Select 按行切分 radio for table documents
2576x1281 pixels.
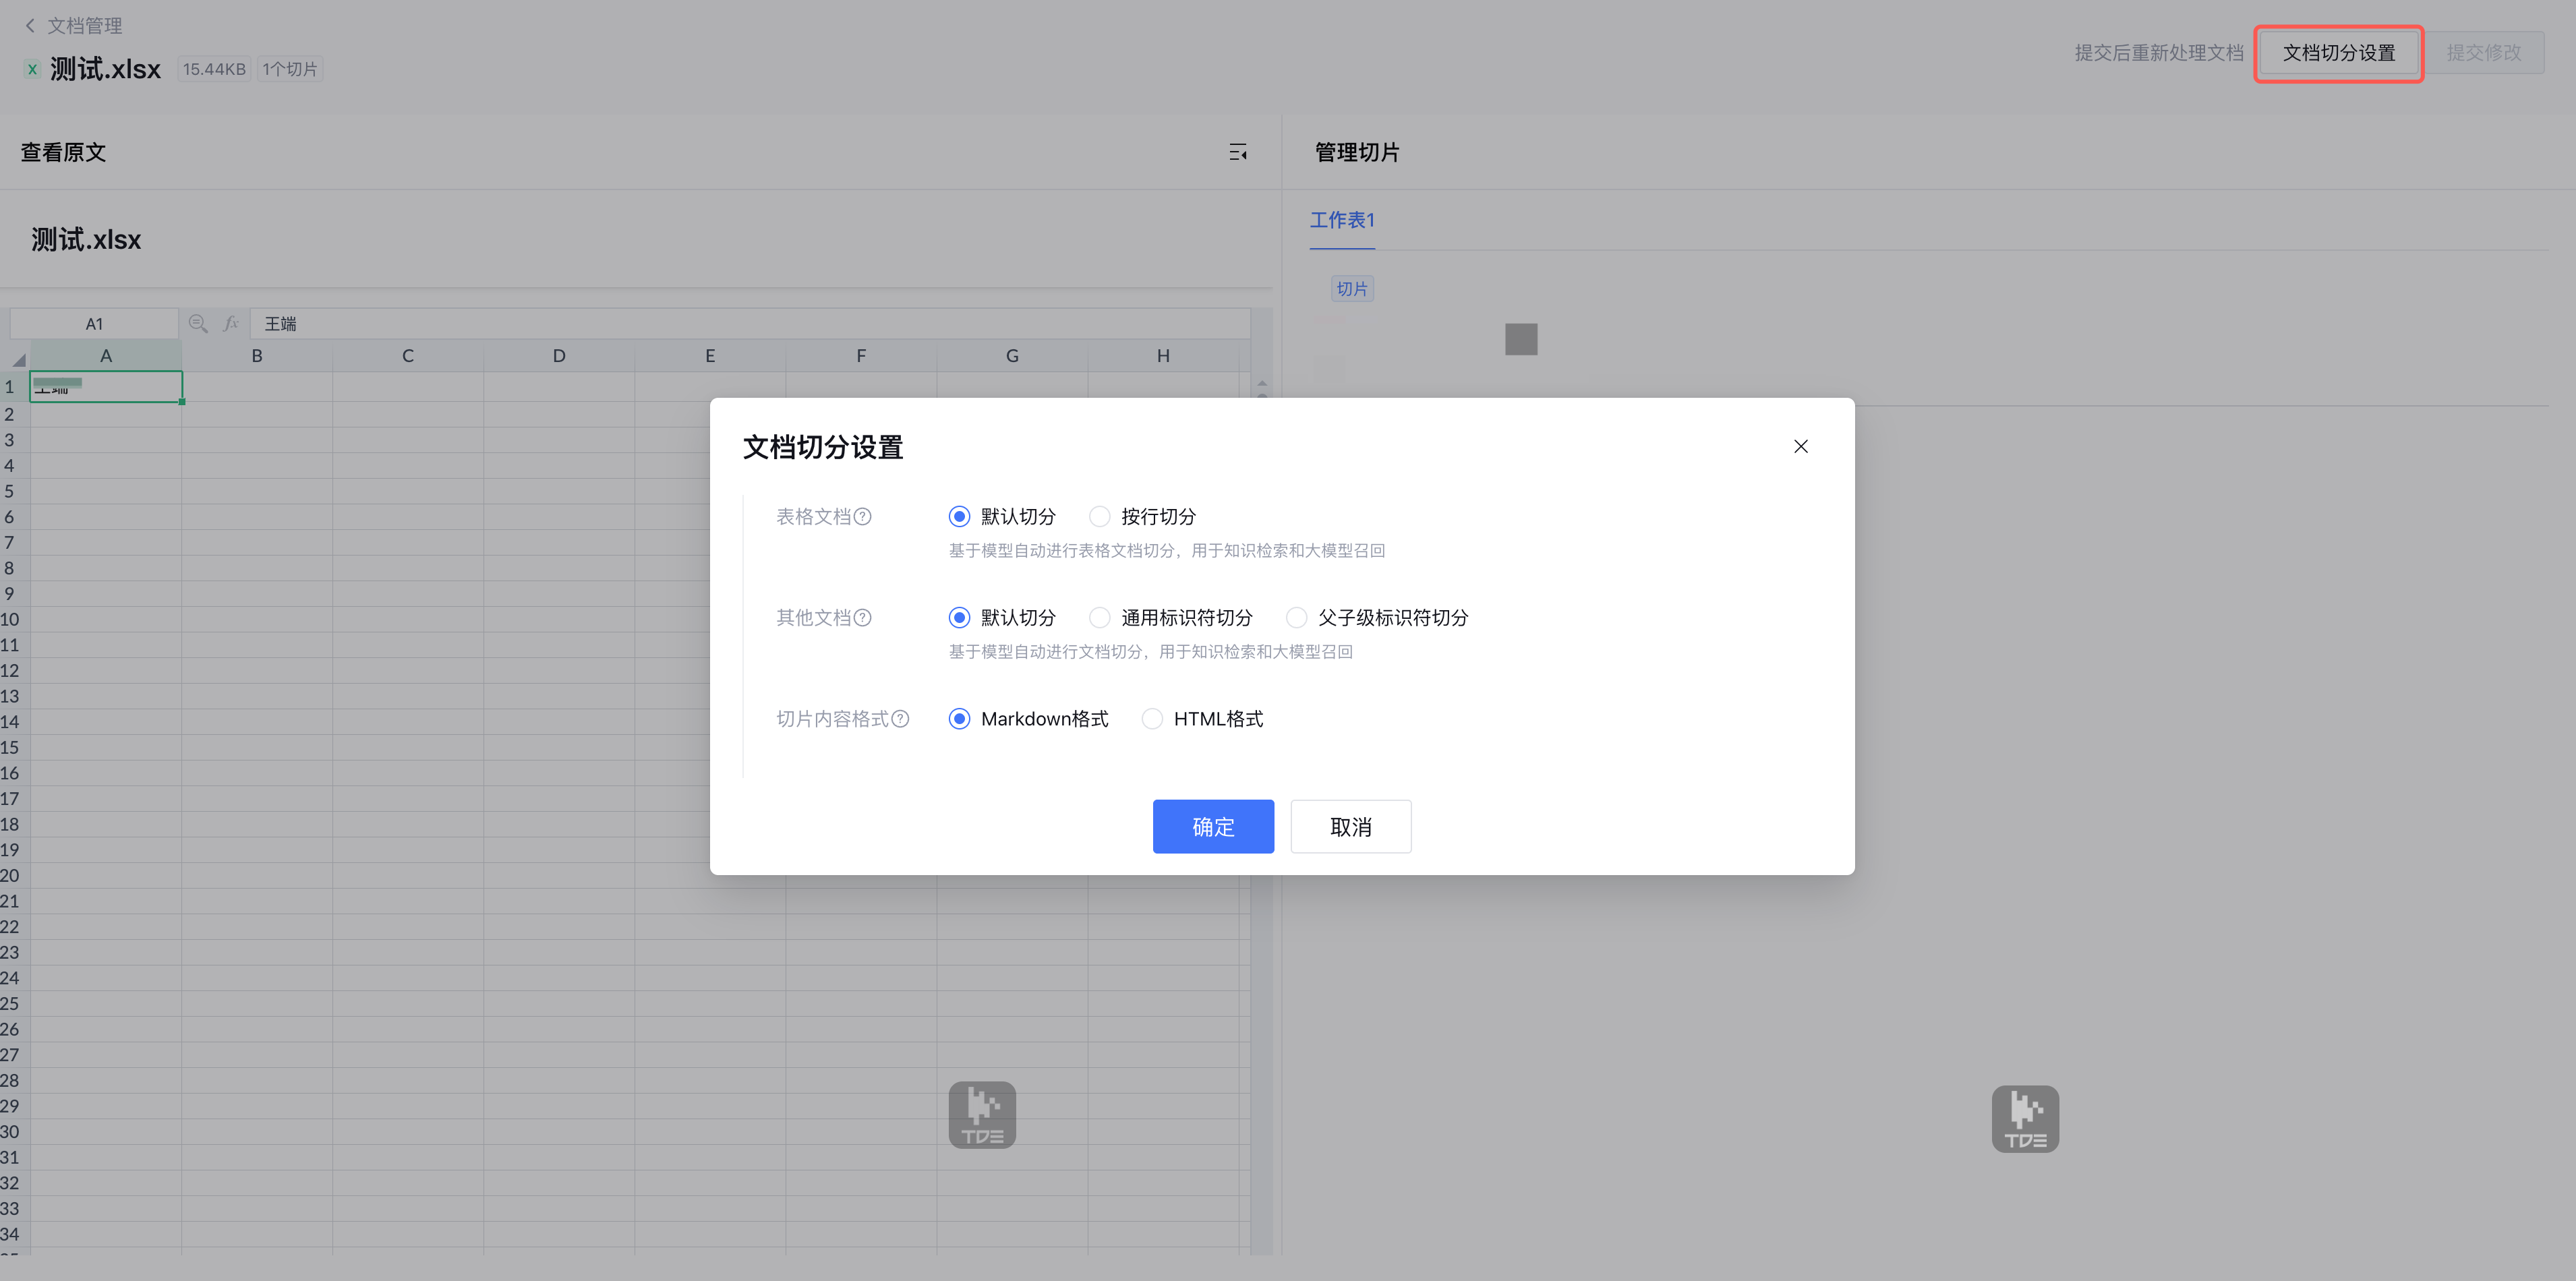point(1099,516)
